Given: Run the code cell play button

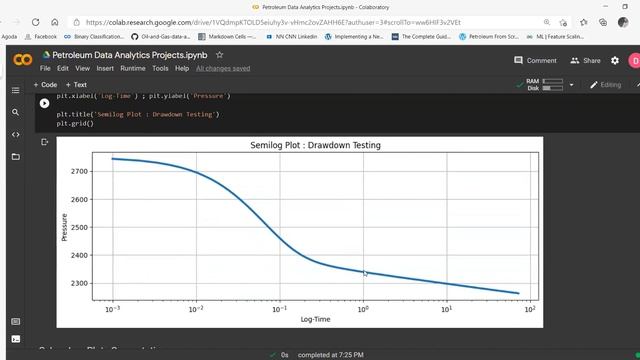Looking at the screenshot, I should (x=44, y=104).
